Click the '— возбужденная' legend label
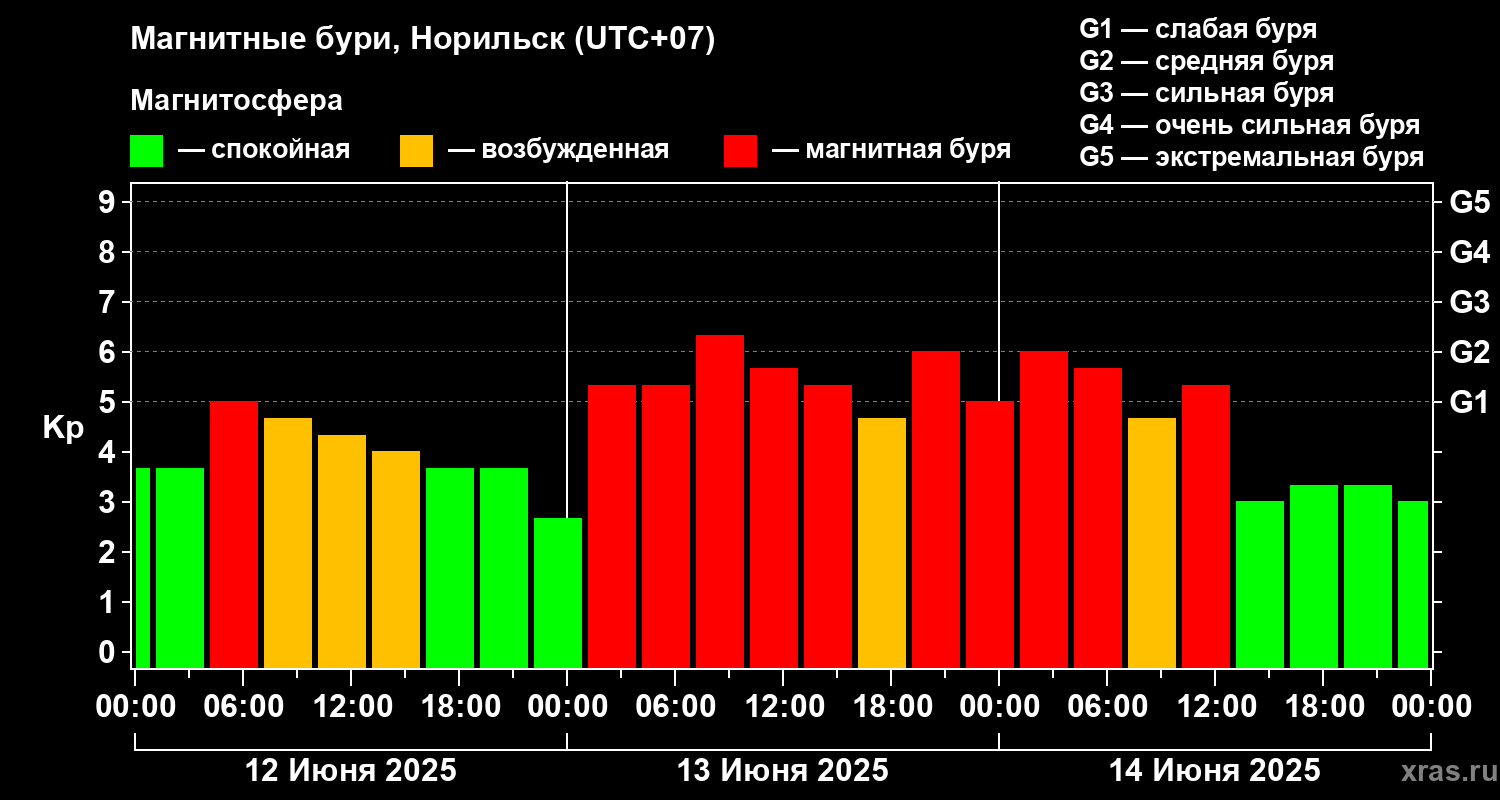1500x800 pixels. (558, 151)
